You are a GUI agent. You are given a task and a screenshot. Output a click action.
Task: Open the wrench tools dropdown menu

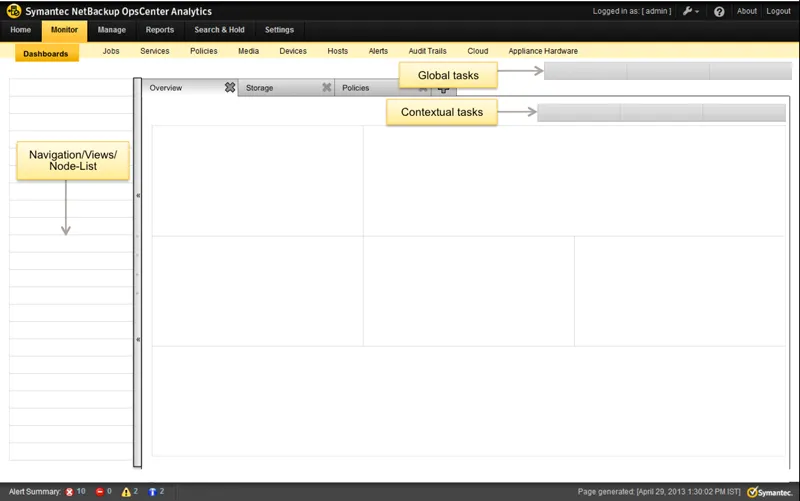(x=691, y=11)
